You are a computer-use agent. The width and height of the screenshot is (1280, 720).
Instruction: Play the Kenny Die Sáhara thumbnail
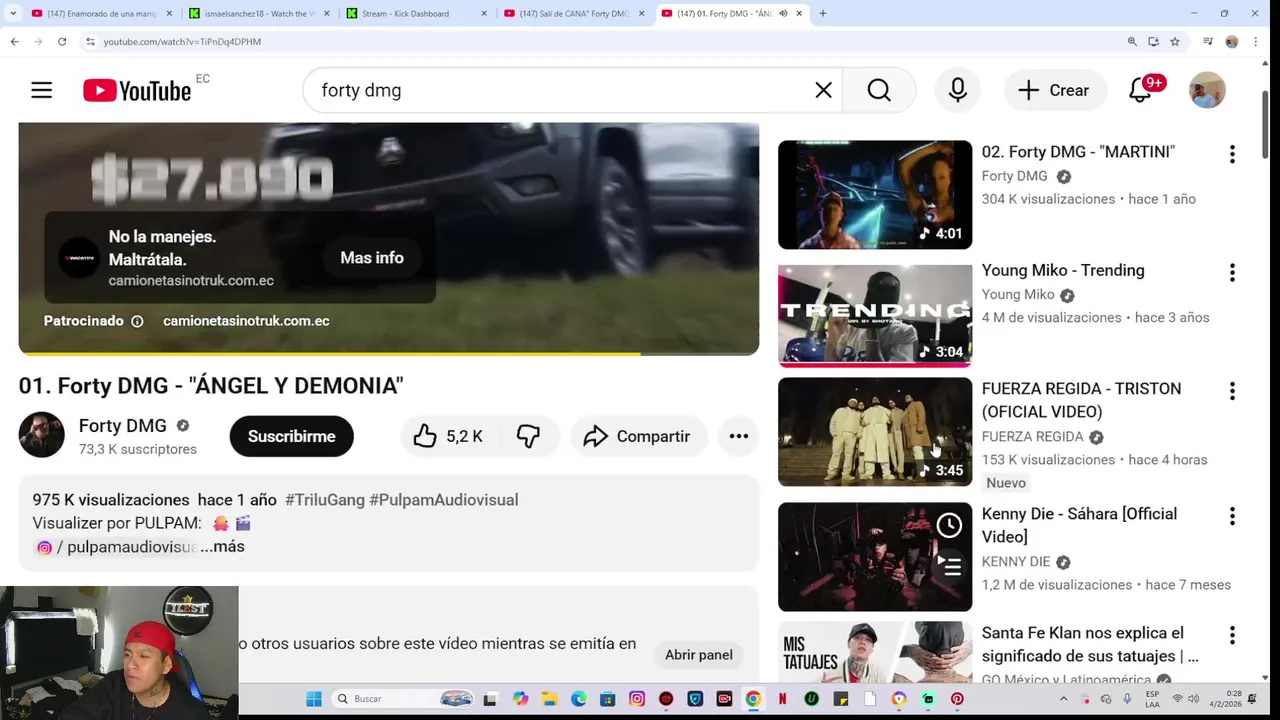point(875,556)
